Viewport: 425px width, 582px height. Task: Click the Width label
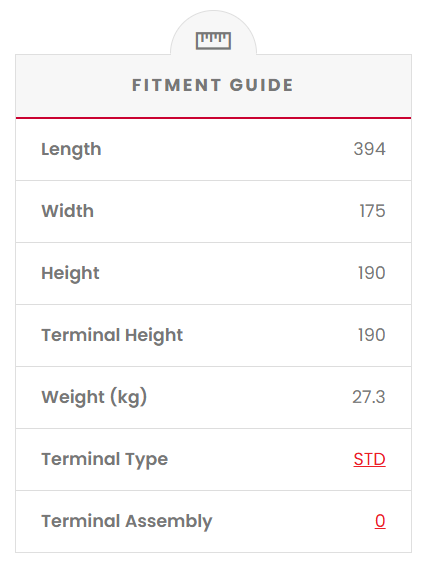point(68,211)
